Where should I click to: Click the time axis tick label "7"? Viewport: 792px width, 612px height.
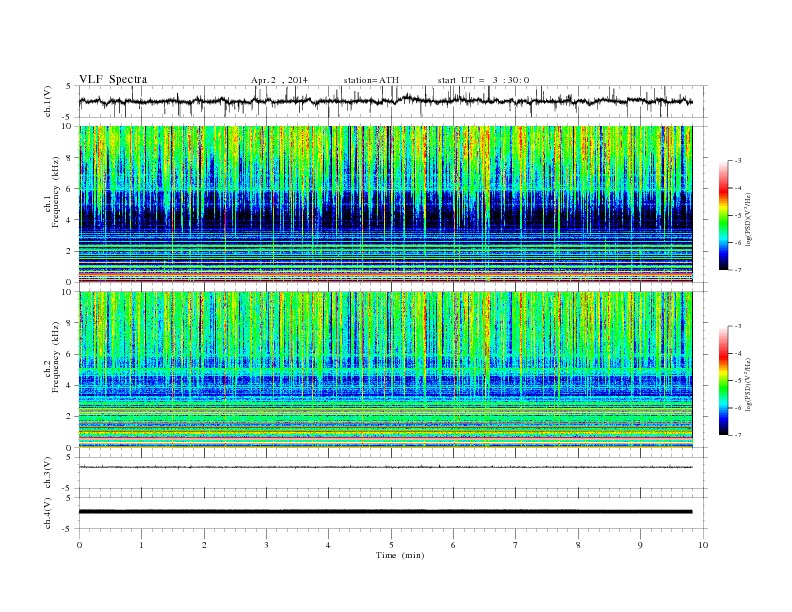coord(516,545)
